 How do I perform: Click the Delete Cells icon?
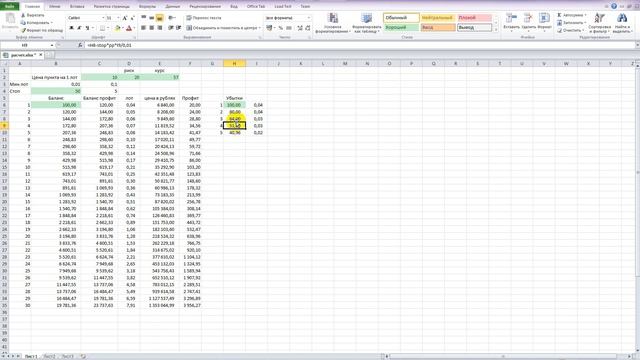[528, 18]
